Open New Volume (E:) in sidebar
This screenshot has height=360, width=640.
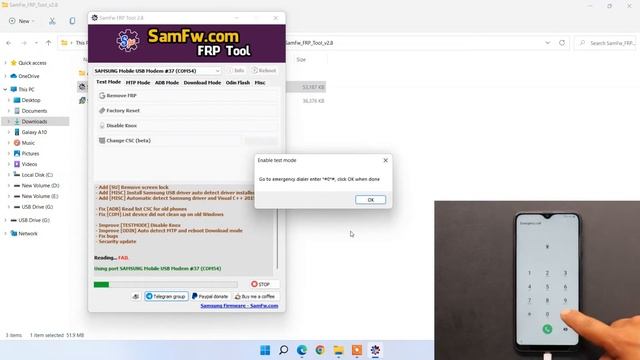click(x=40, y=196)
